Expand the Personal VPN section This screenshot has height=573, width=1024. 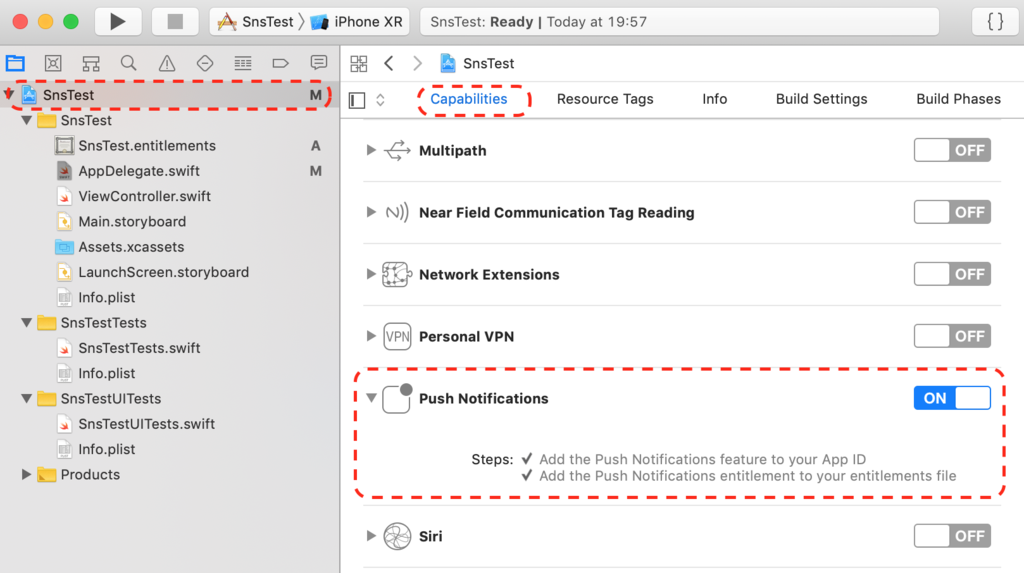tap(371, 336)
